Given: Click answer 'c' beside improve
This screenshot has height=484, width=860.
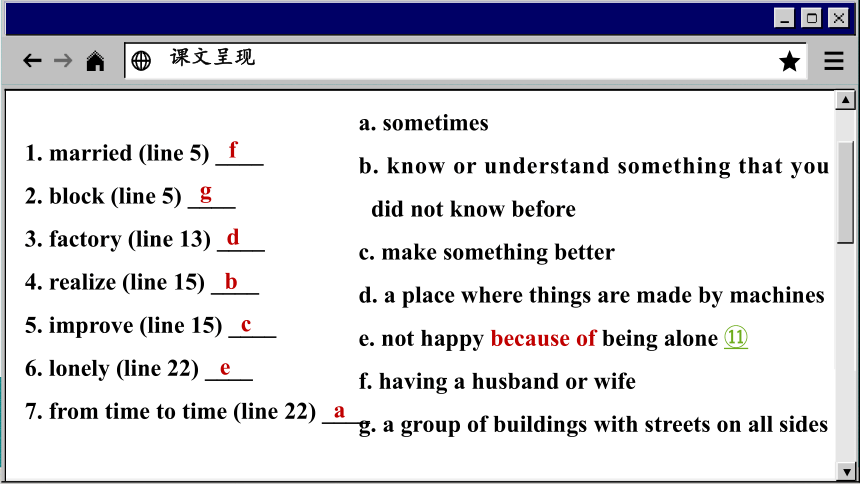Looking at the screenshot, I should [x=246, y=325].
